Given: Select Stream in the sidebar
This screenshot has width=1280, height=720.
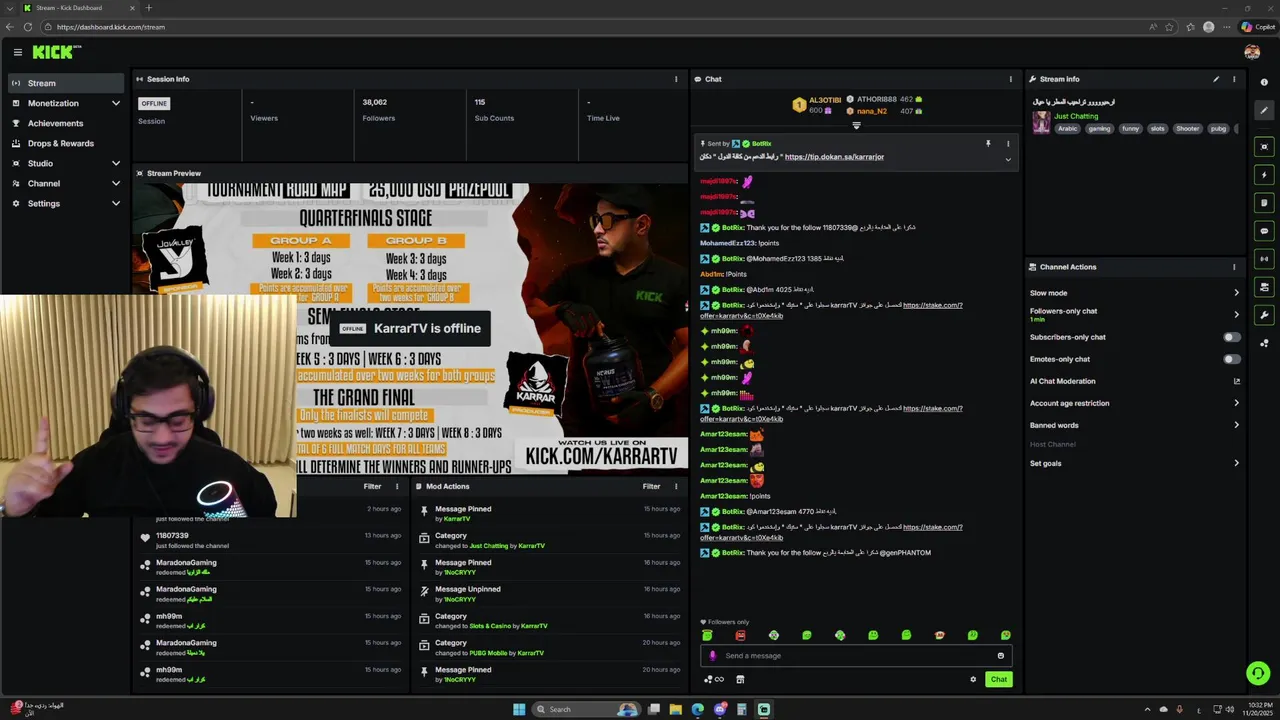Looking at the screenshot, I should point(66,83).
